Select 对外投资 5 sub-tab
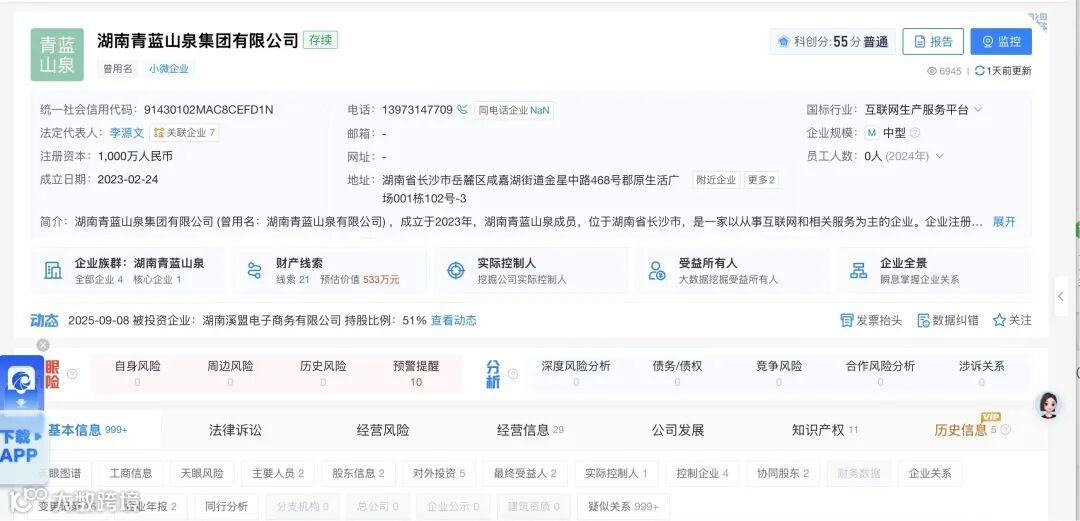1080x521 pixels. pyautogui.click(x=439, y=473)
